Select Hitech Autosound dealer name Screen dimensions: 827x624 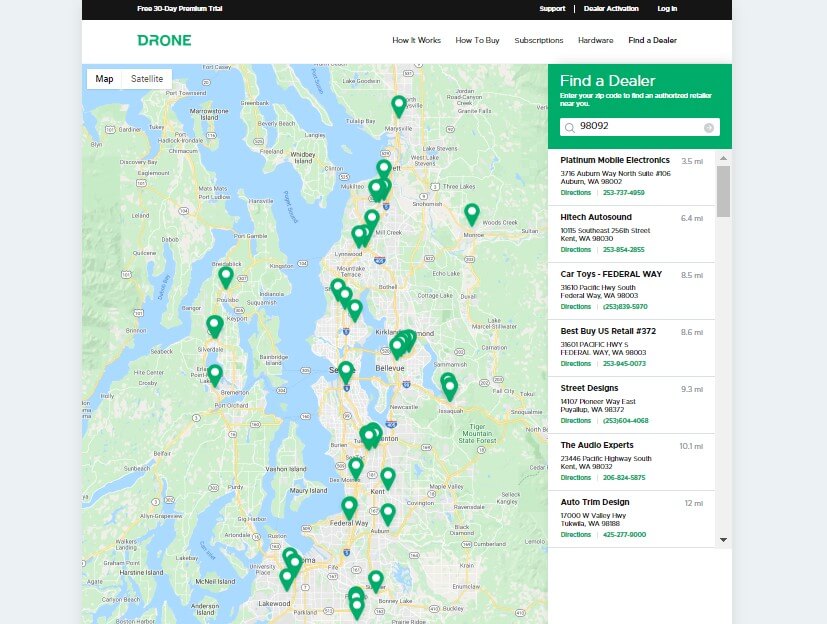tap(596, 217)
